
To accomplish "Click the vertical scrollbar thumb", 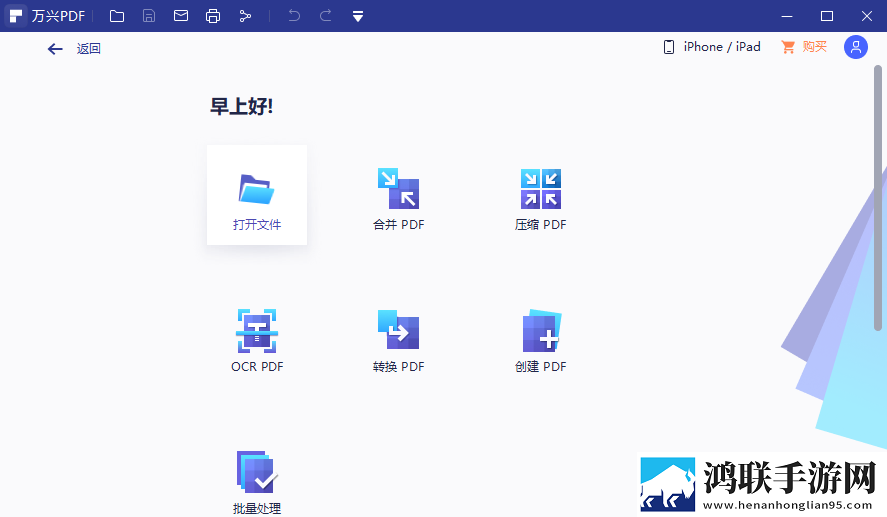I will click(x=878, y=198).
